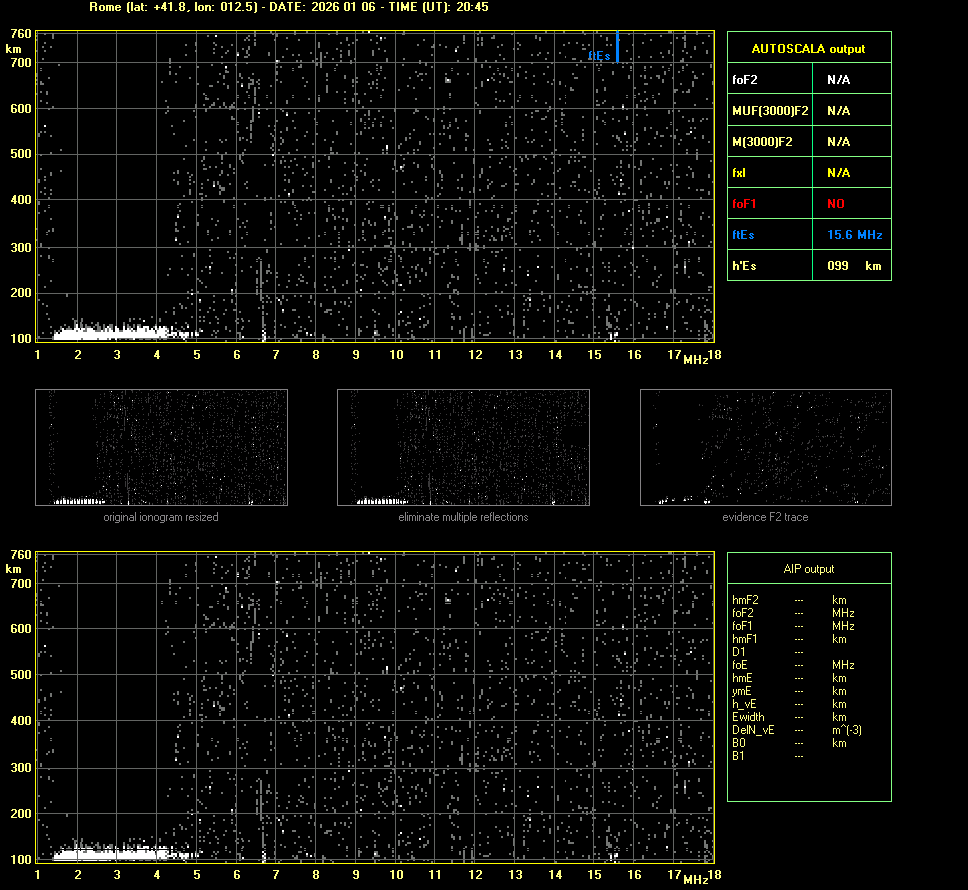This screenshot has width=968, height=890.
Task: Select the MUF(3000)F2 row label
Action: (769, 110)
